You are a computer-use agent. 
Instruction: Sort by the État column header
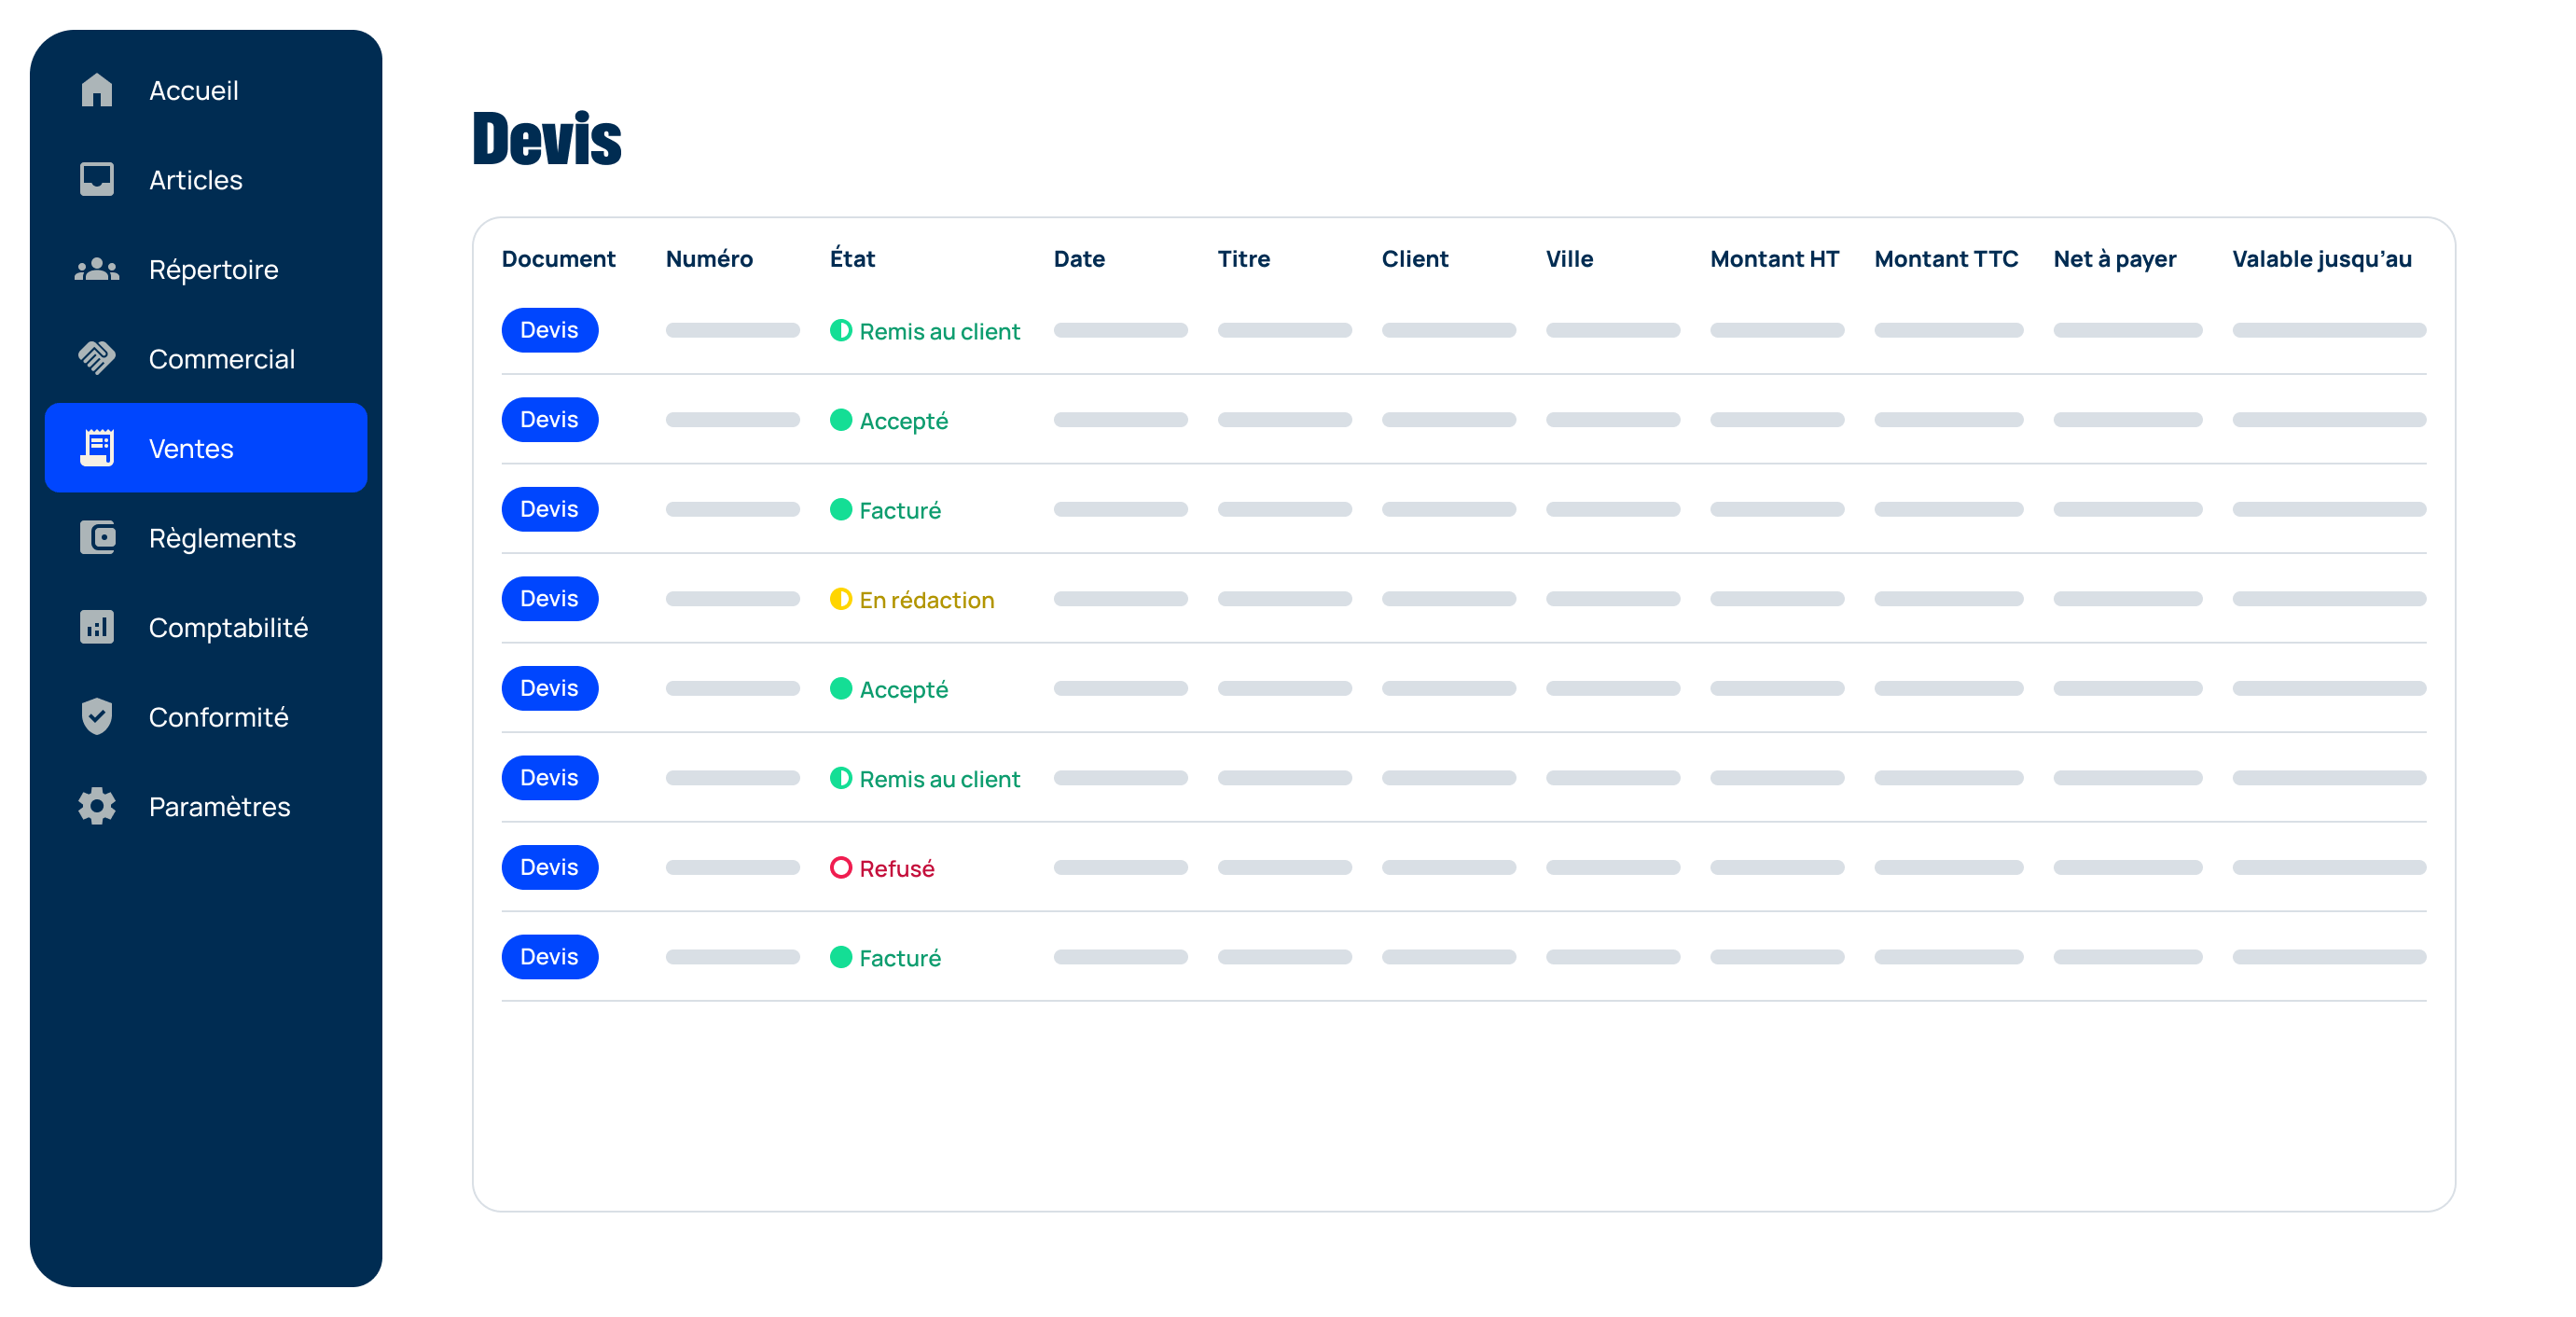tap(852, 259)
